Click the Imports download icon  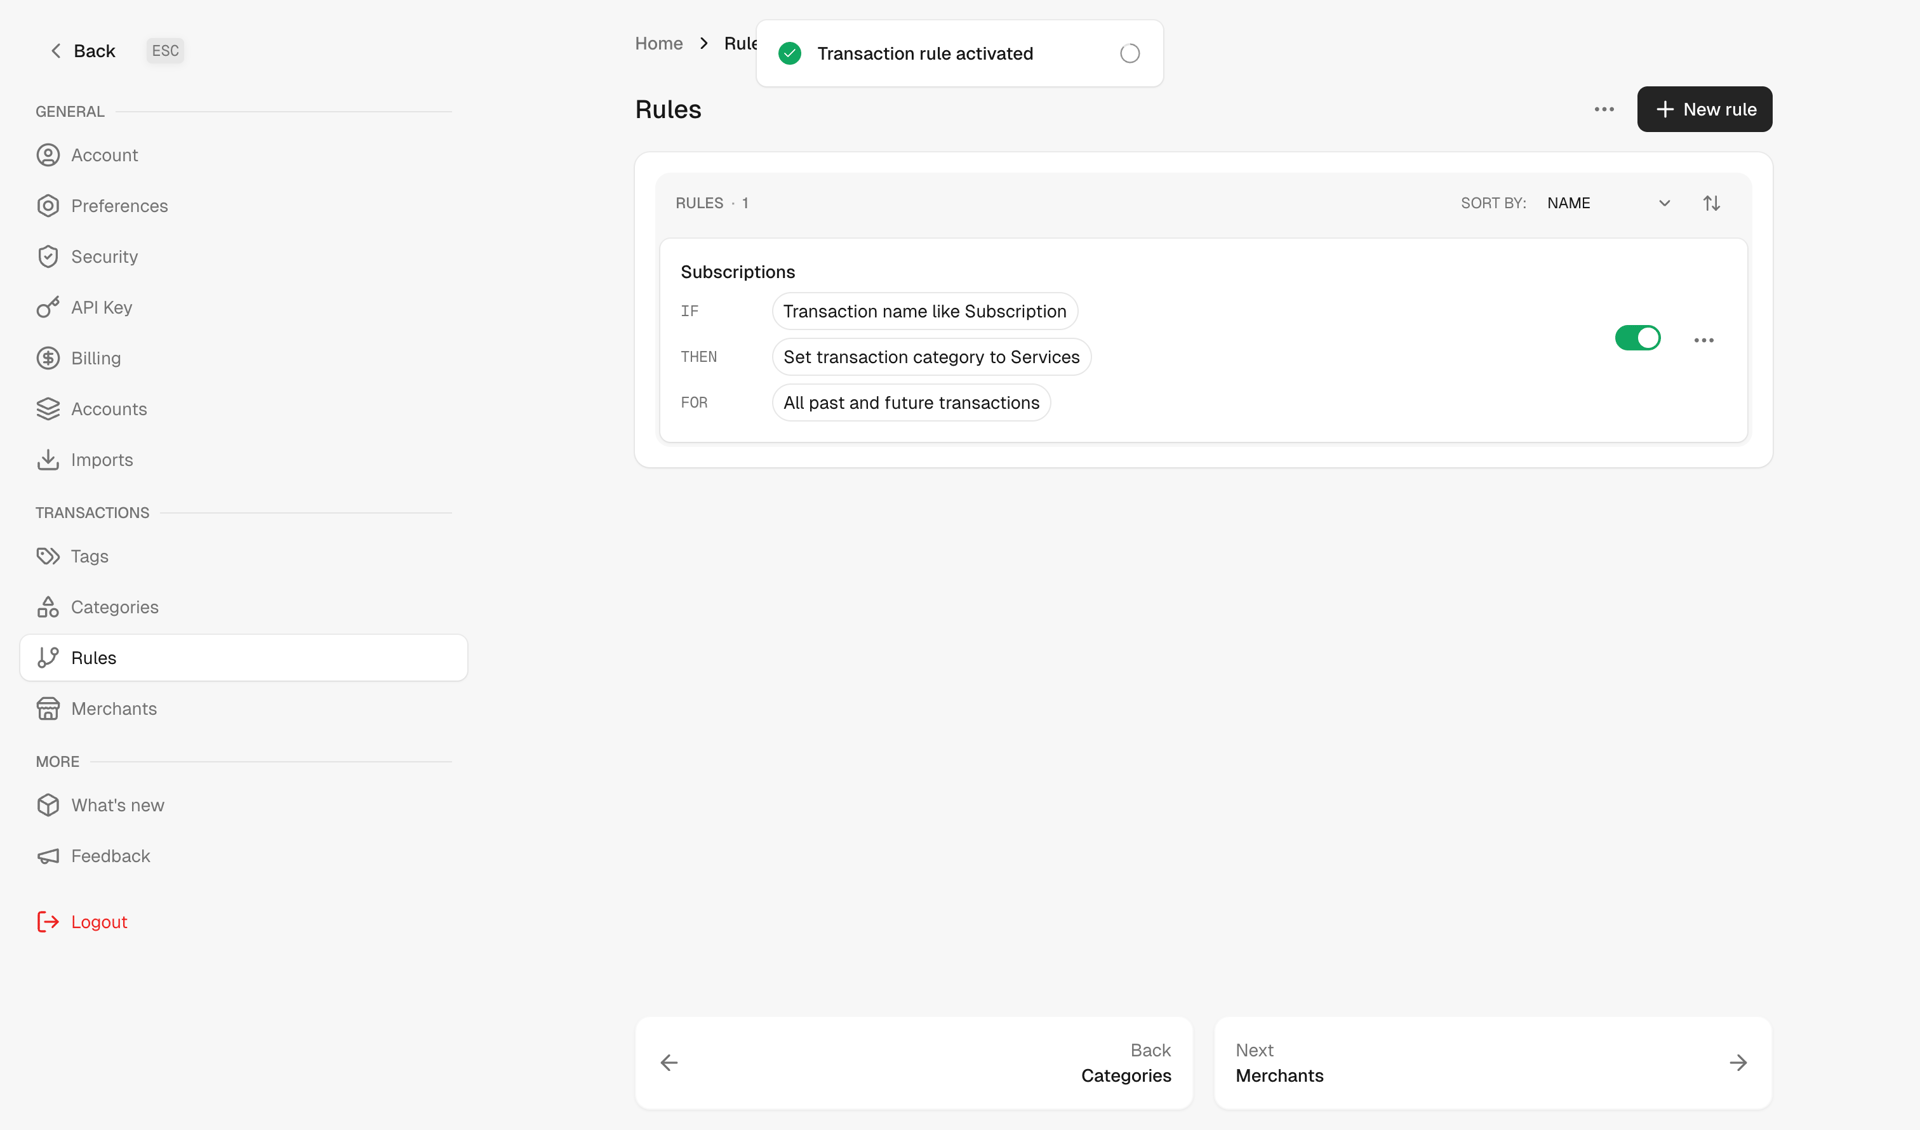pyautogui.click(x=49, y=459)
